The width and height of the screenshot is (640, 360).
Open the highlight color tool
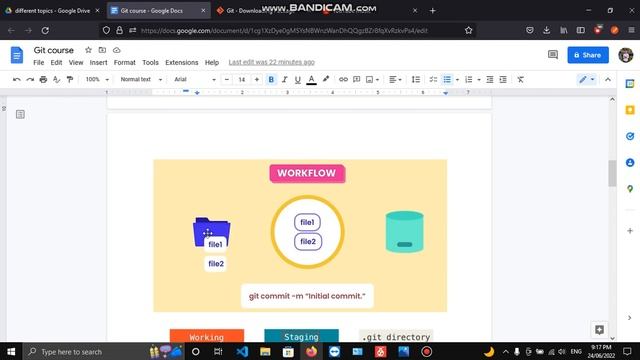(326, 79)
